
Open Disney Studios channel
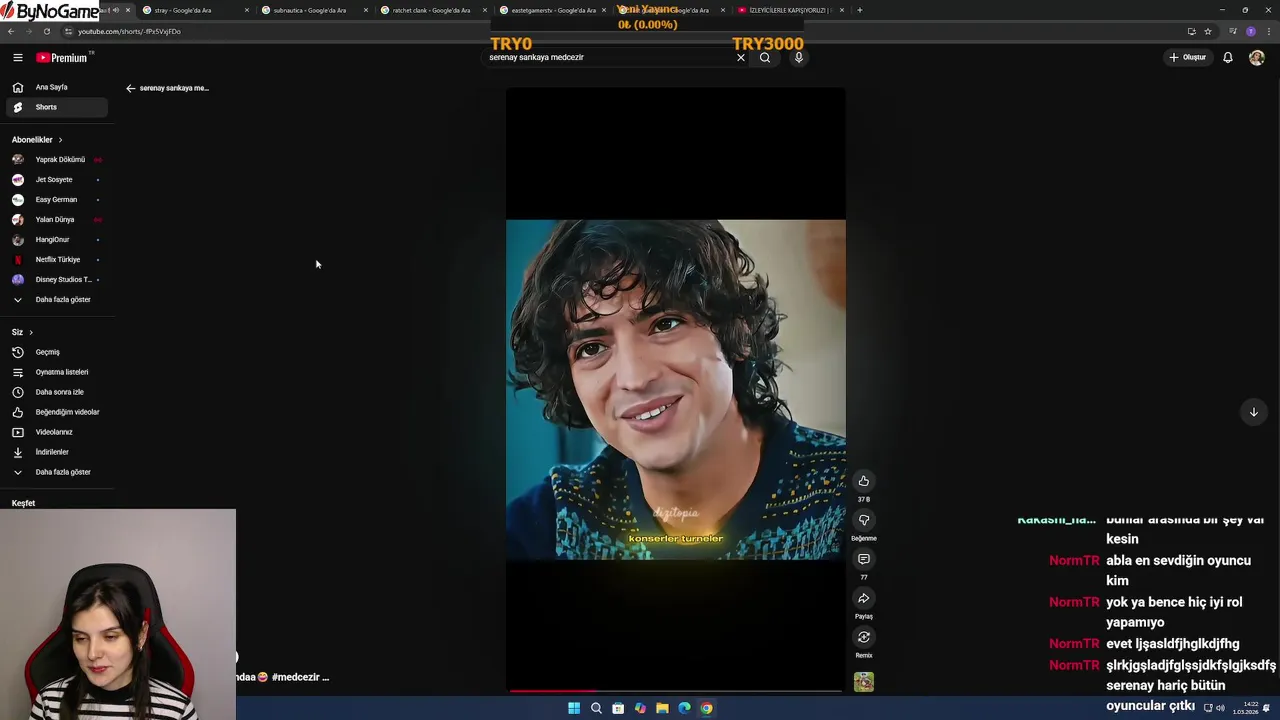55,280
